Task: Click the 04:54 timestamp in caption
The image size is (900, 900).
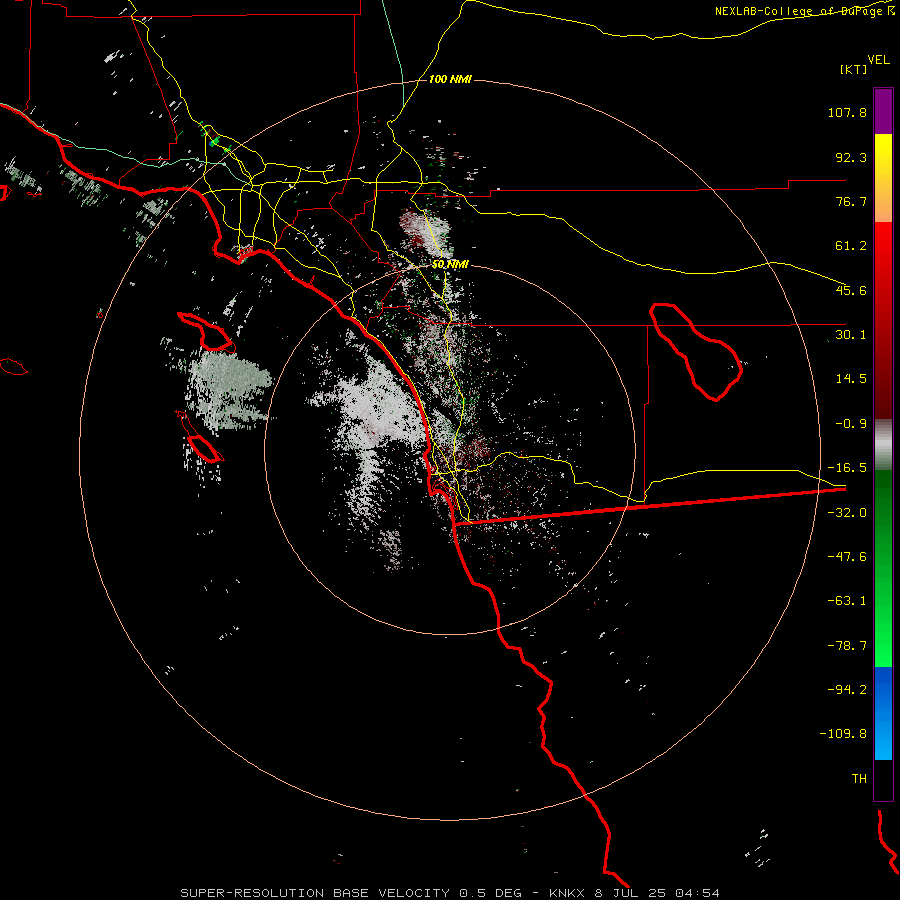Action: [x=697, y=893]
